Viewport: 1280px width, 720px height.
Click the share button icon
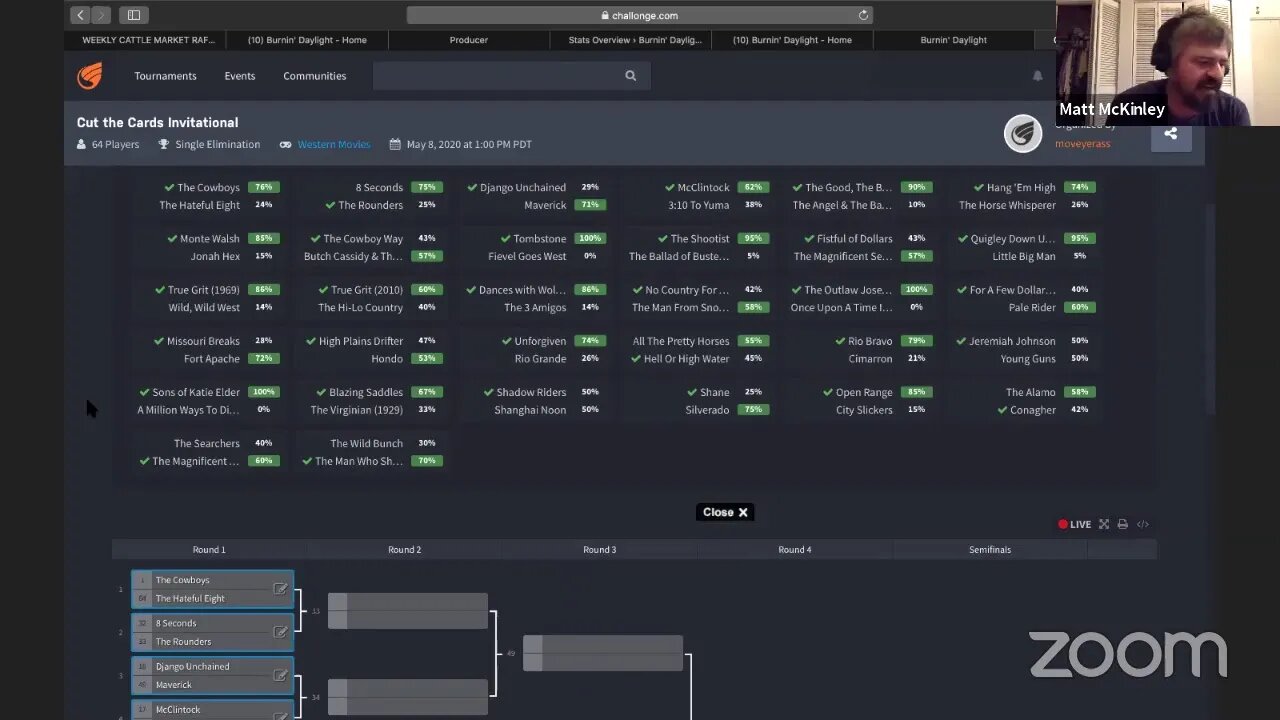click(x=1171, y=133)
